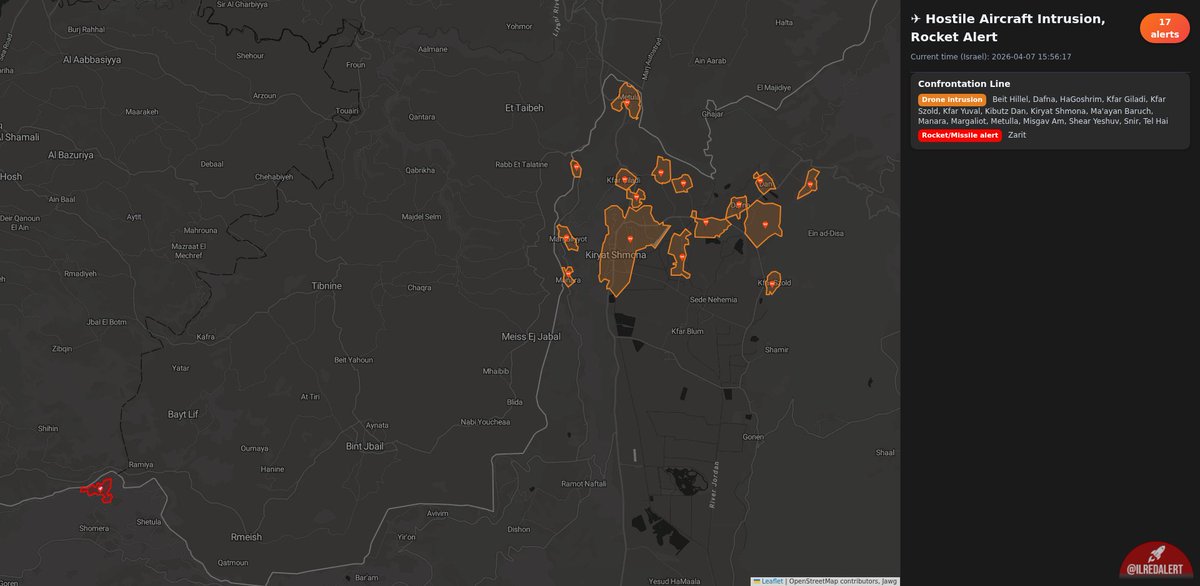This screenshot has width=1200, height=586.
Task: Open the Leaflet attribution link
Action: coord(770,580)
